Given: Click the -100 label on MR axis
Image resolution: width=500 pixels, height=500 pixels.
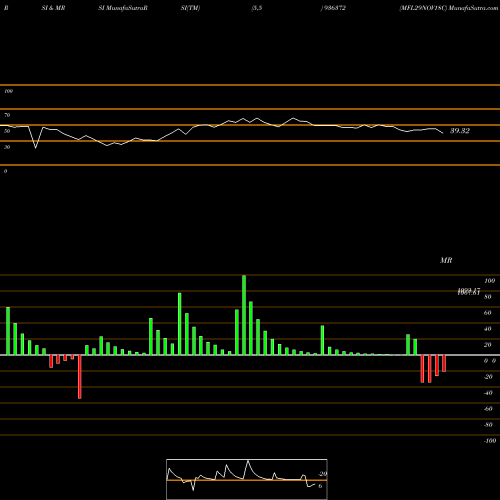Looking at the screenshot, I should tap(490, 441).
